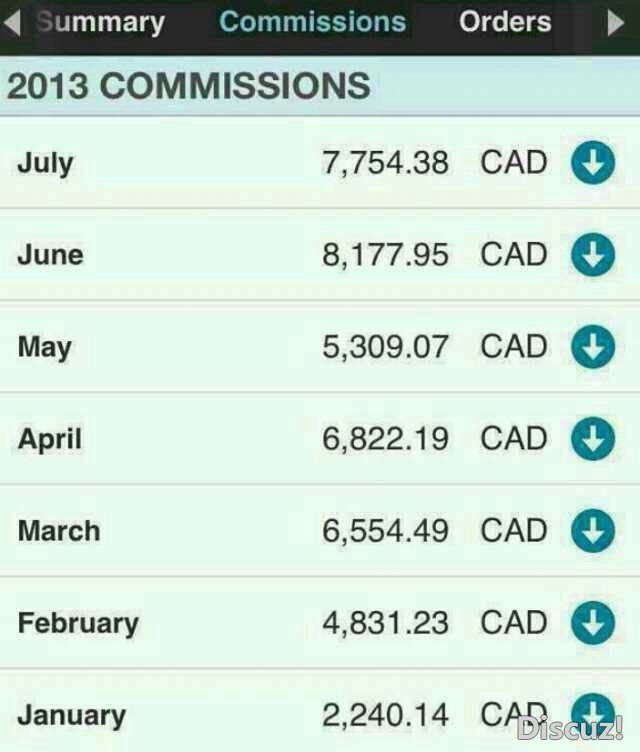640x752 pixels.
Task: Switch to the Summary tab
Action: coord(101,23)
